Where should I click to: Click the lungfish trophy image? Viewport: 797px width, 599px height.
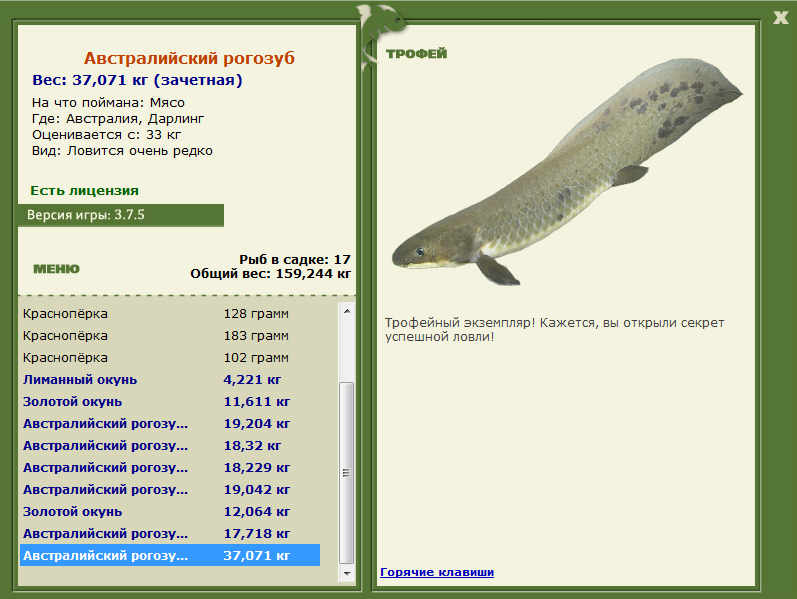point(567,172)
